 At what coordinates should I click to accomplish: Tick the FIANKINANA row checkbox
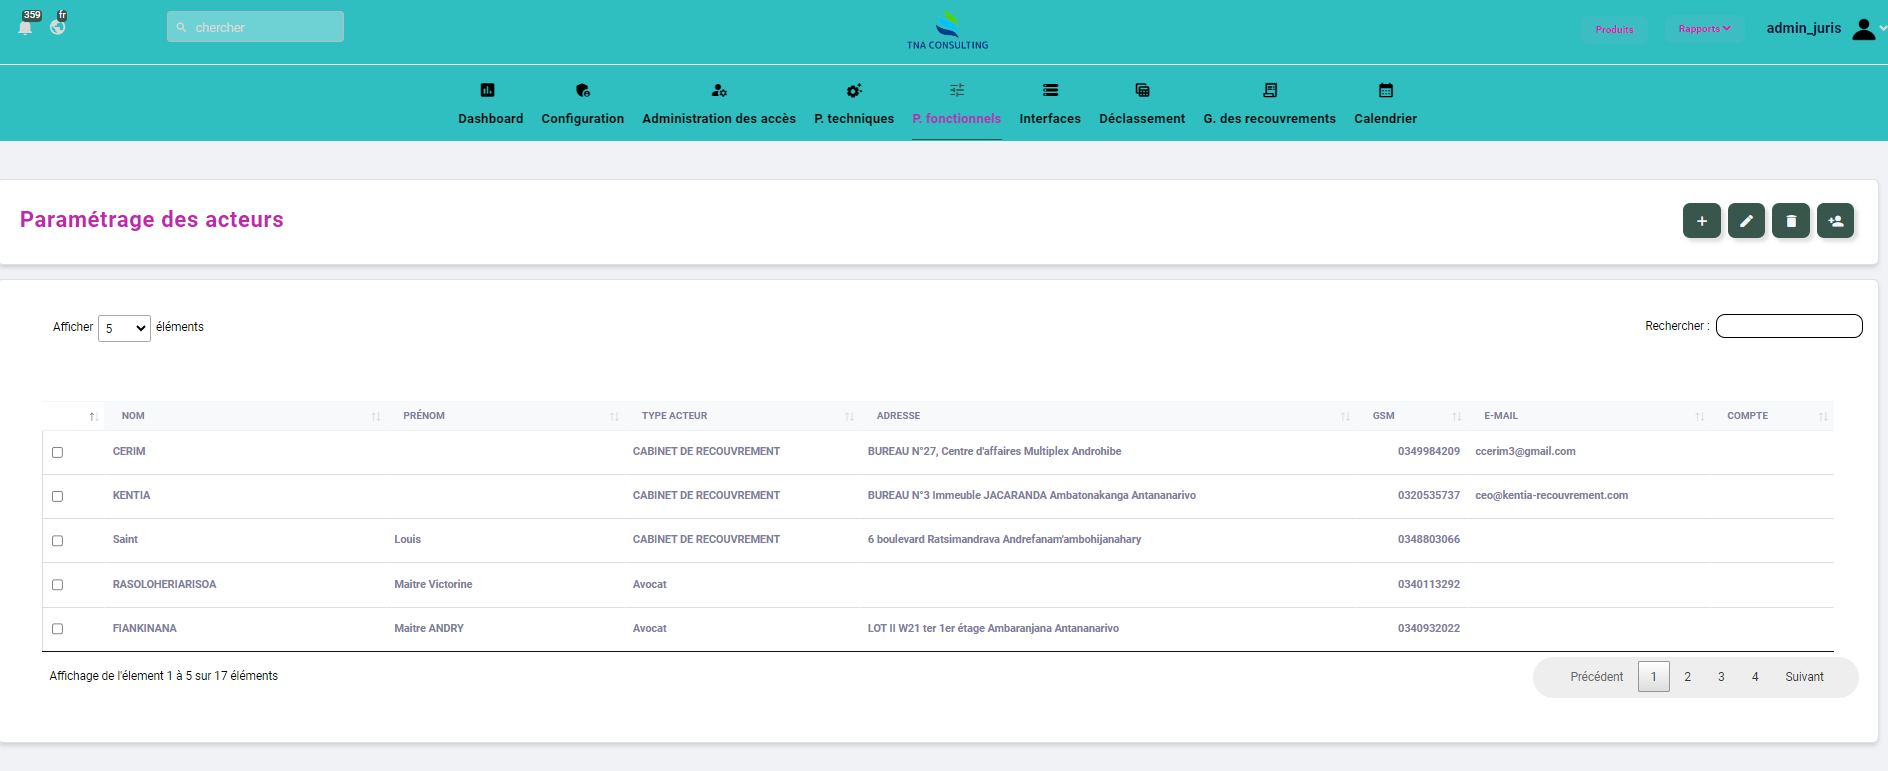58,629
